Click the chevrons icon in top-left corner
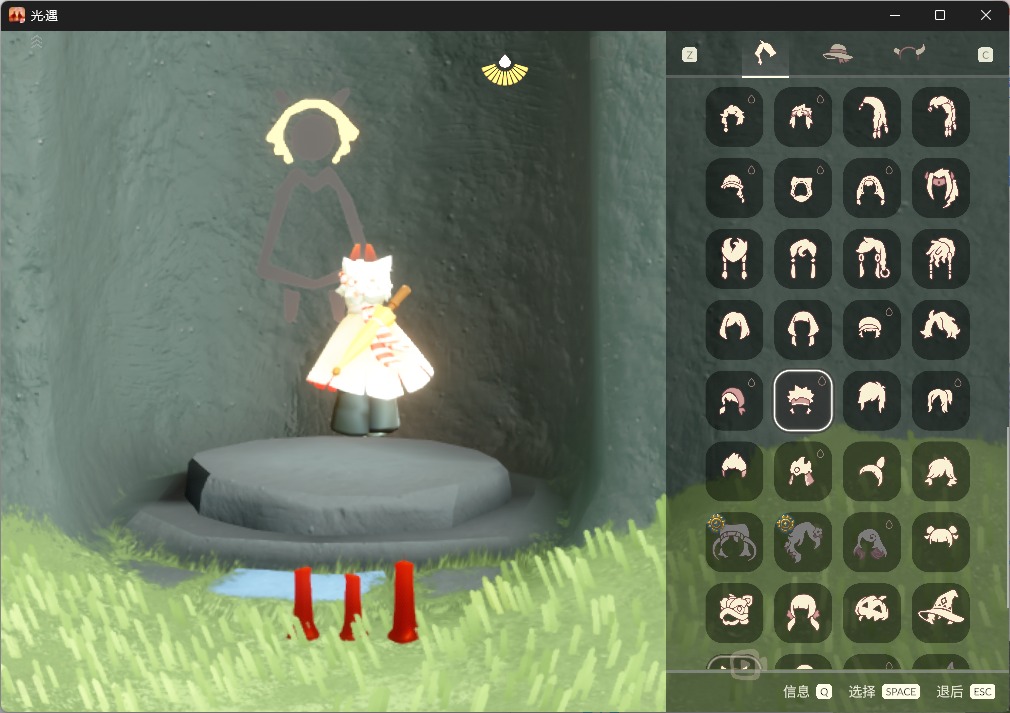Image resolution: width=1010 pixels, height=713 pixels. [x=37, y=42]
